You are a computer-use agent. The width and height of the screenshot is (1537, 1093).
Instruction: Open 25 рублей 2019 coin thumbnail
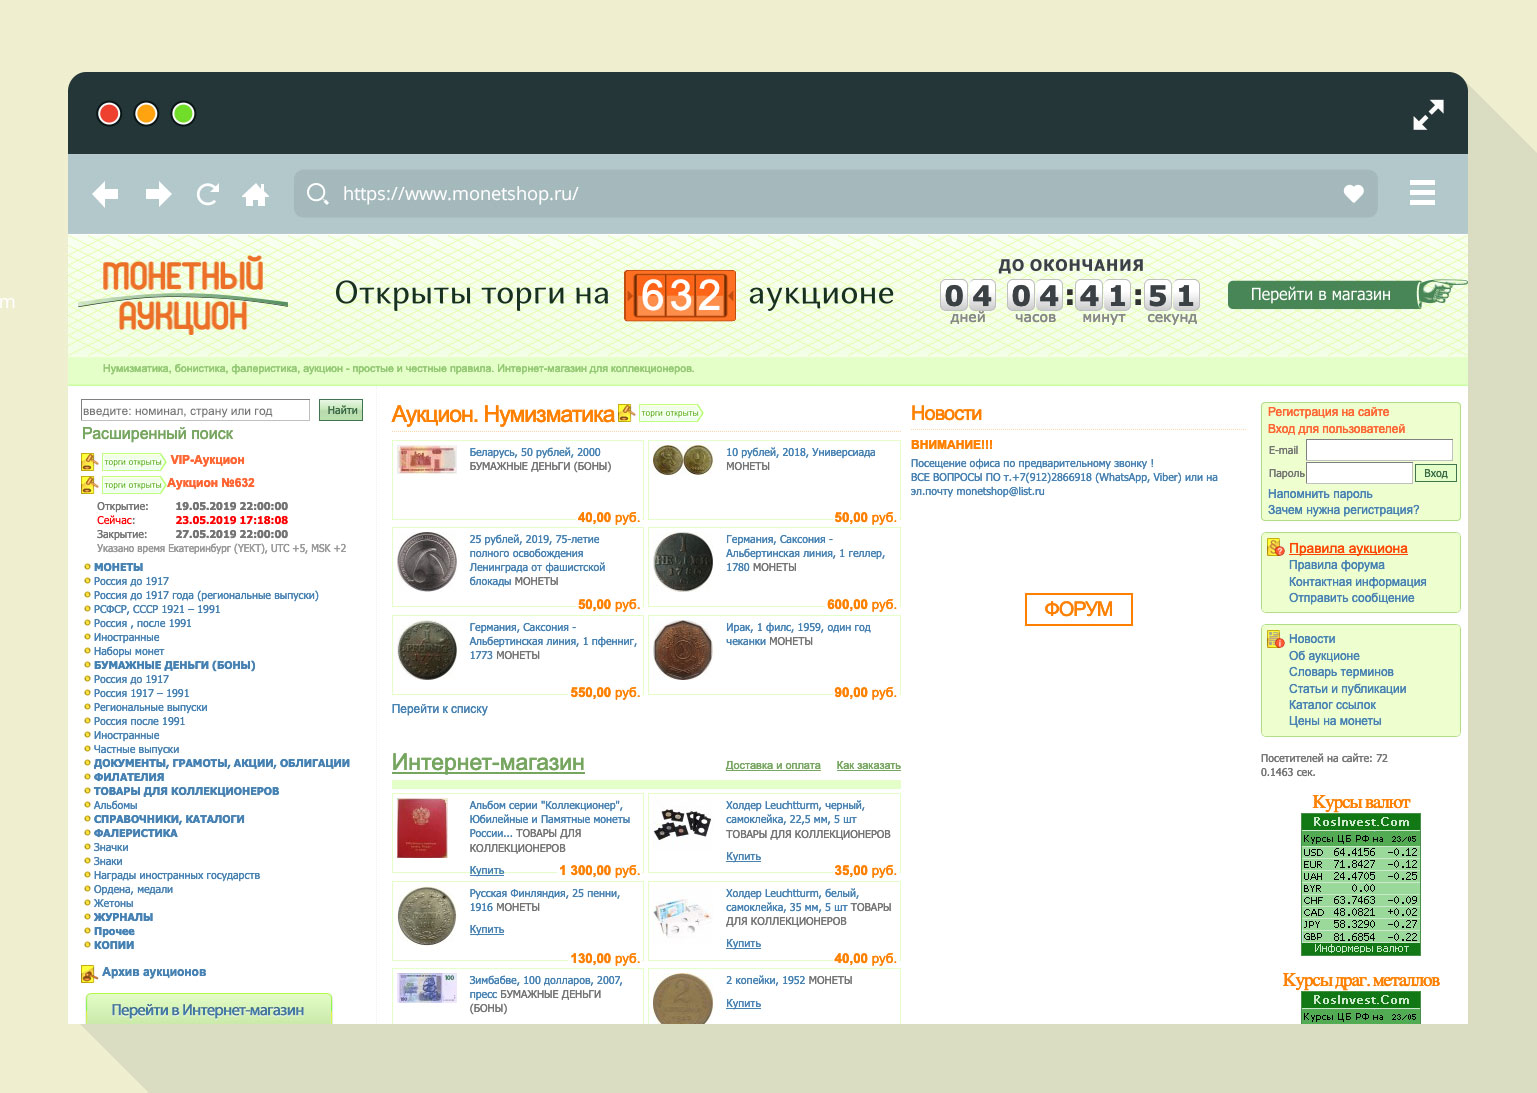click(x=428, y=562)
